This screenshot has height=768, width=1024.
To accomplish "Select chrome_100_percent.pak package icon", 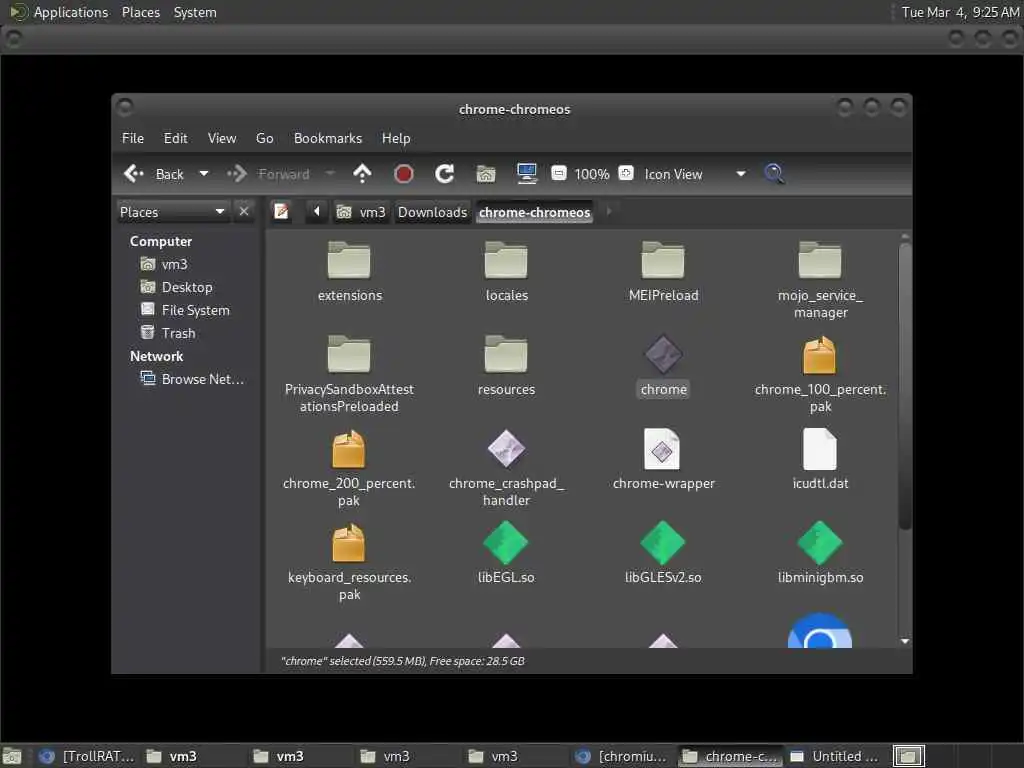I will (x=820, y=355).
